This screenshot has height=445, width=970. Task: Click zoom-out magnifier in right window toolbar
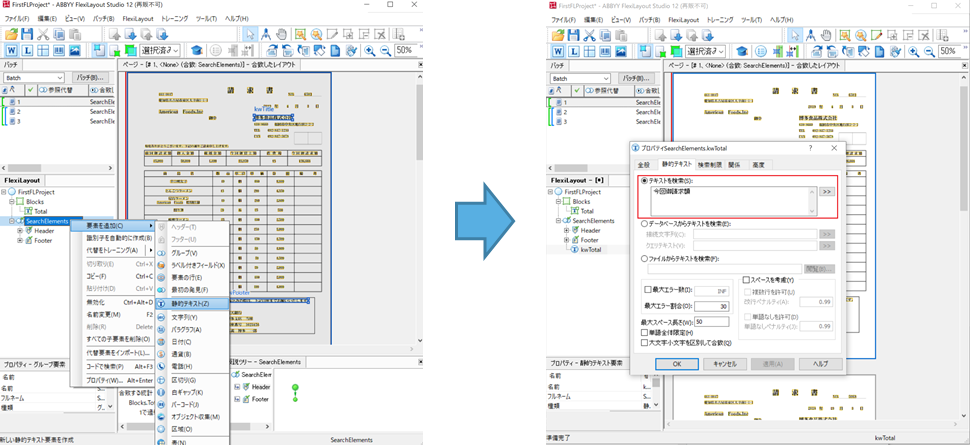931,51
